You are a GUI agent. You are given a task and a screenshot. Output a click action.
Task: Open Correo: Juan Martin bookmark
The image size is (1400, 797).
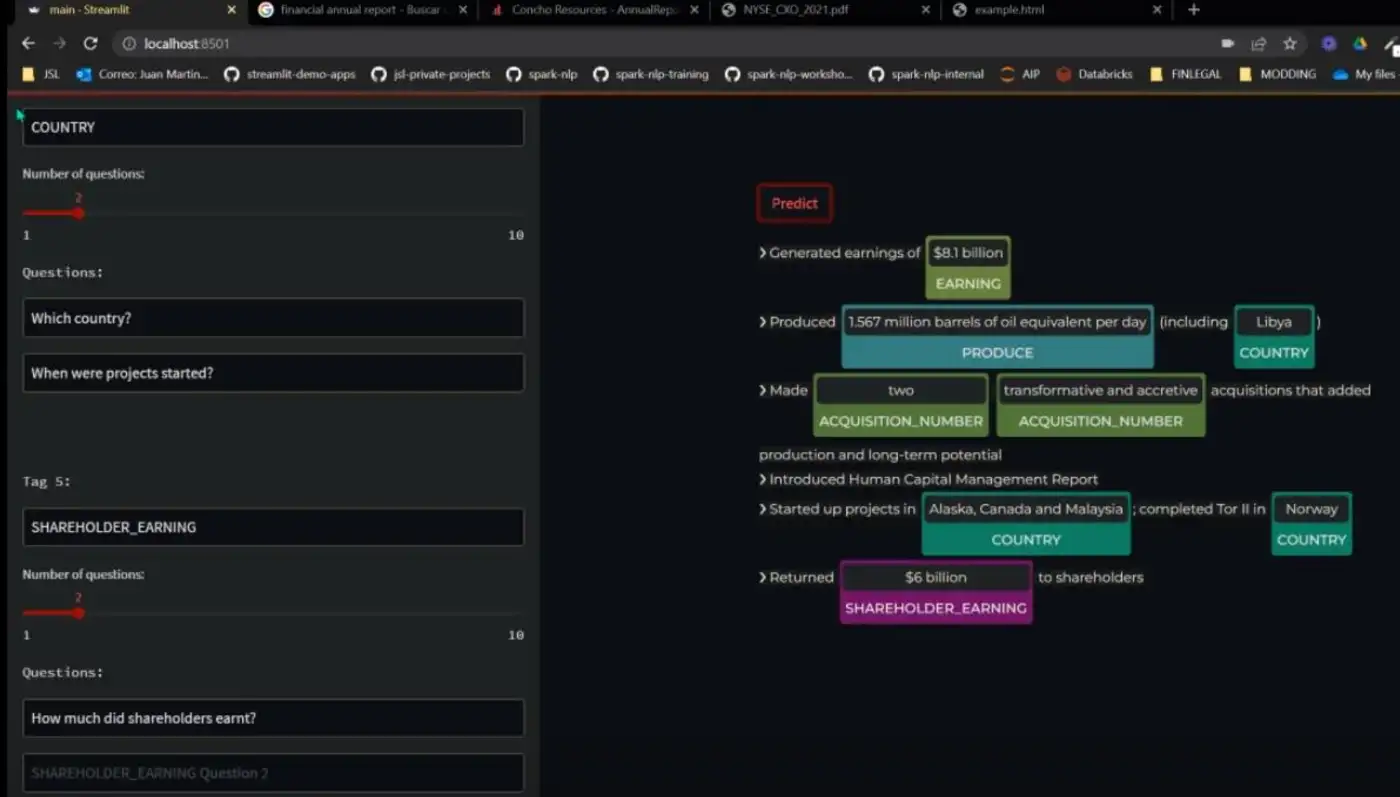point(143,74)
